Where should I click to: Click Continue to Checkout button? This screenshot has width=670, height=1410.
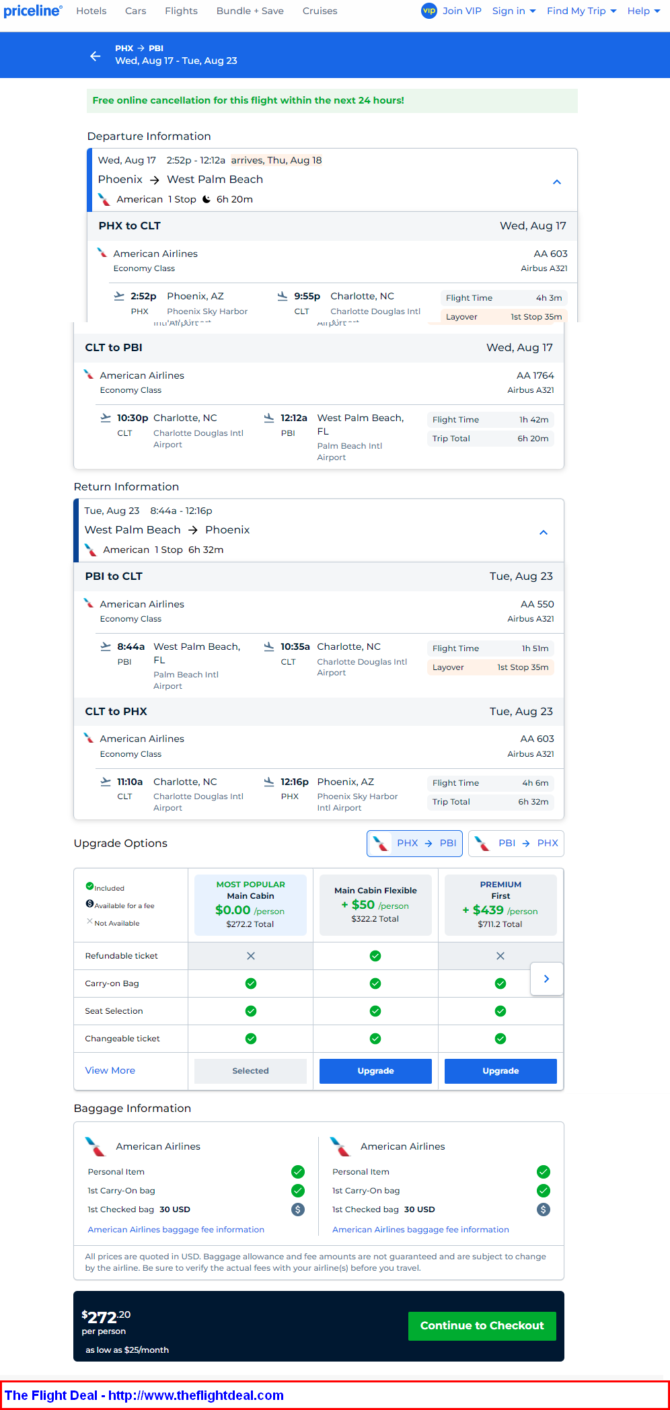(x=482, y=1326)
